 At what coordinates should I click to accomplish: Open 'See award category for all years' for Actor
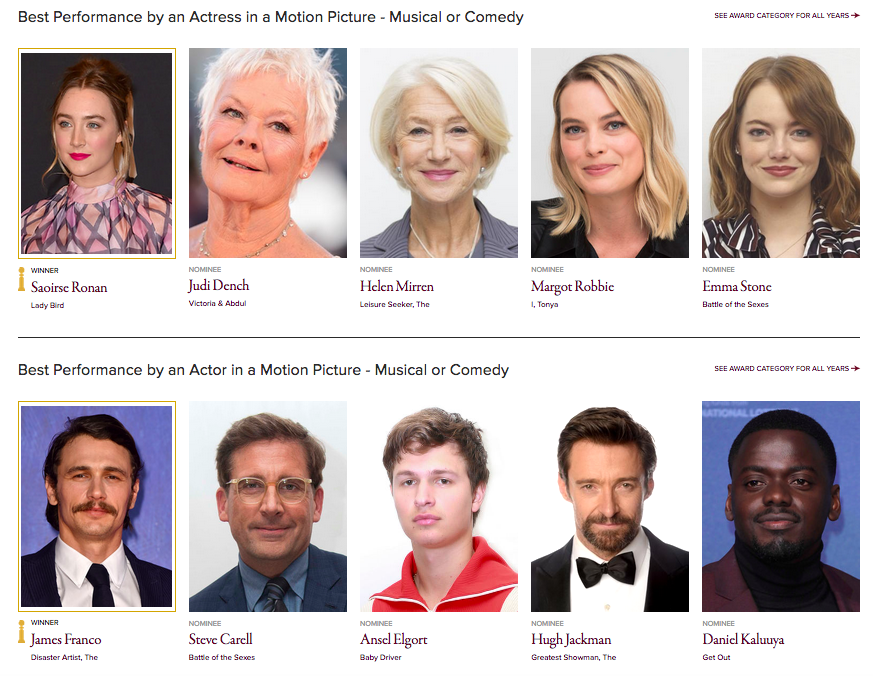(781, 369)
